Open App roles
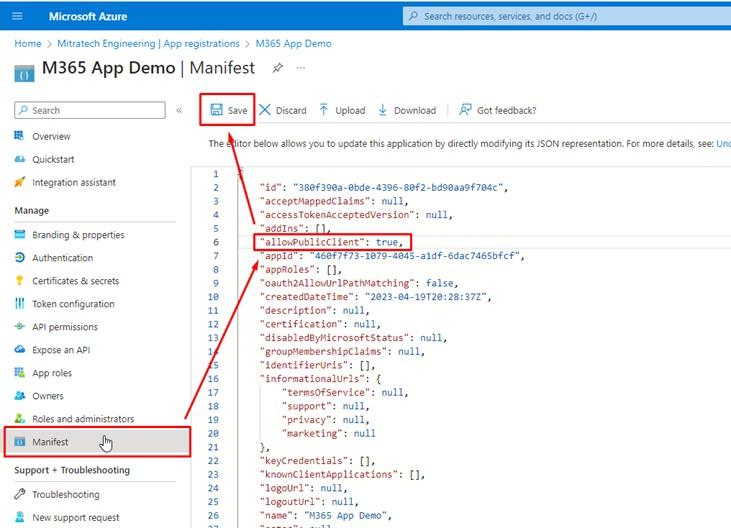 point(52,373)
